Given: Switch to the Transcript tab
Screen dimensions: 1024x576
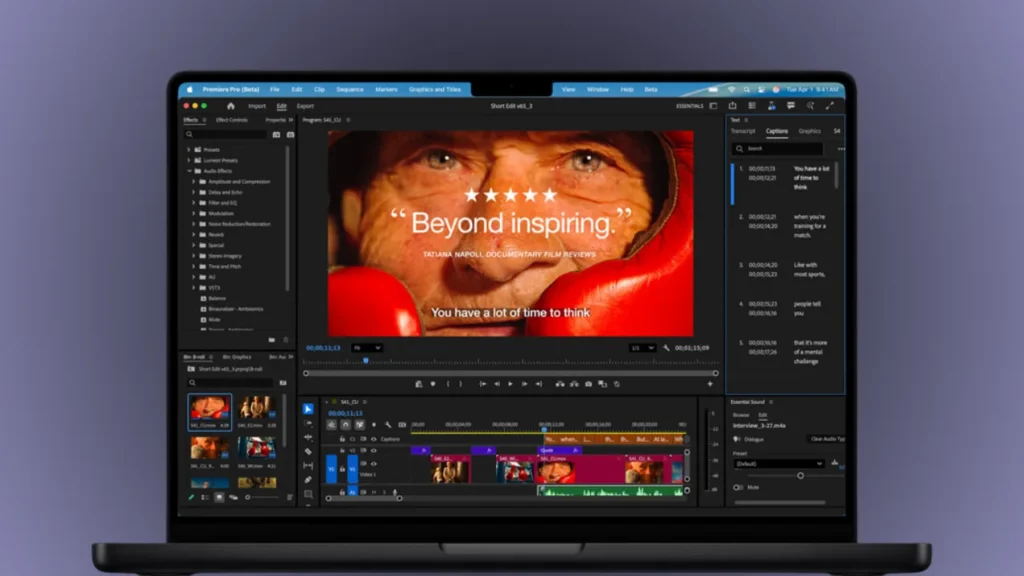Looking at the screenshot, I should click(x=743, y=131).
